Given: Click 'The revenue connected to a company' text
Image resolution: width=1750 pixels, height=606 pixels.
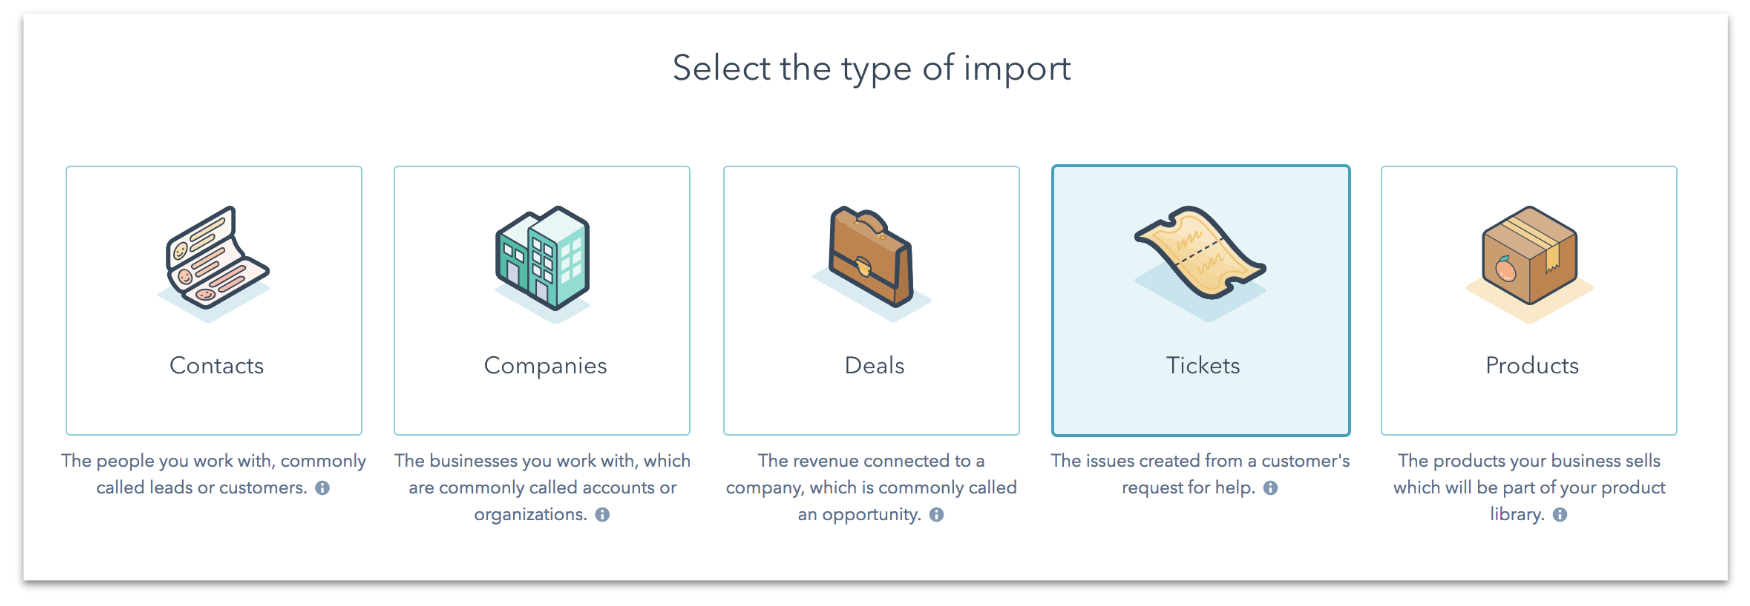Looking at the screenshot, I should click(871, 487).
